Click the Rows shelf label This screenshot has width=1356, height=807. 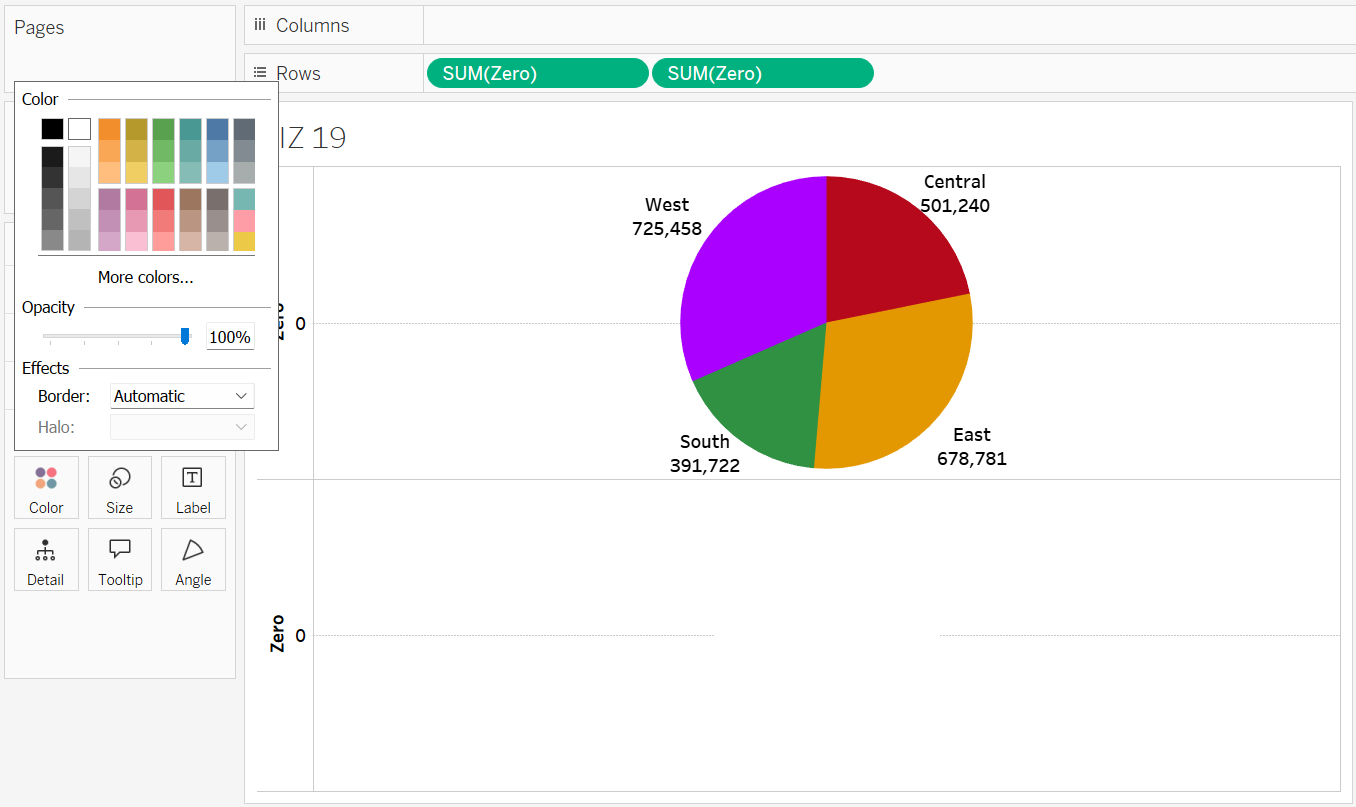tap(299, 73)
